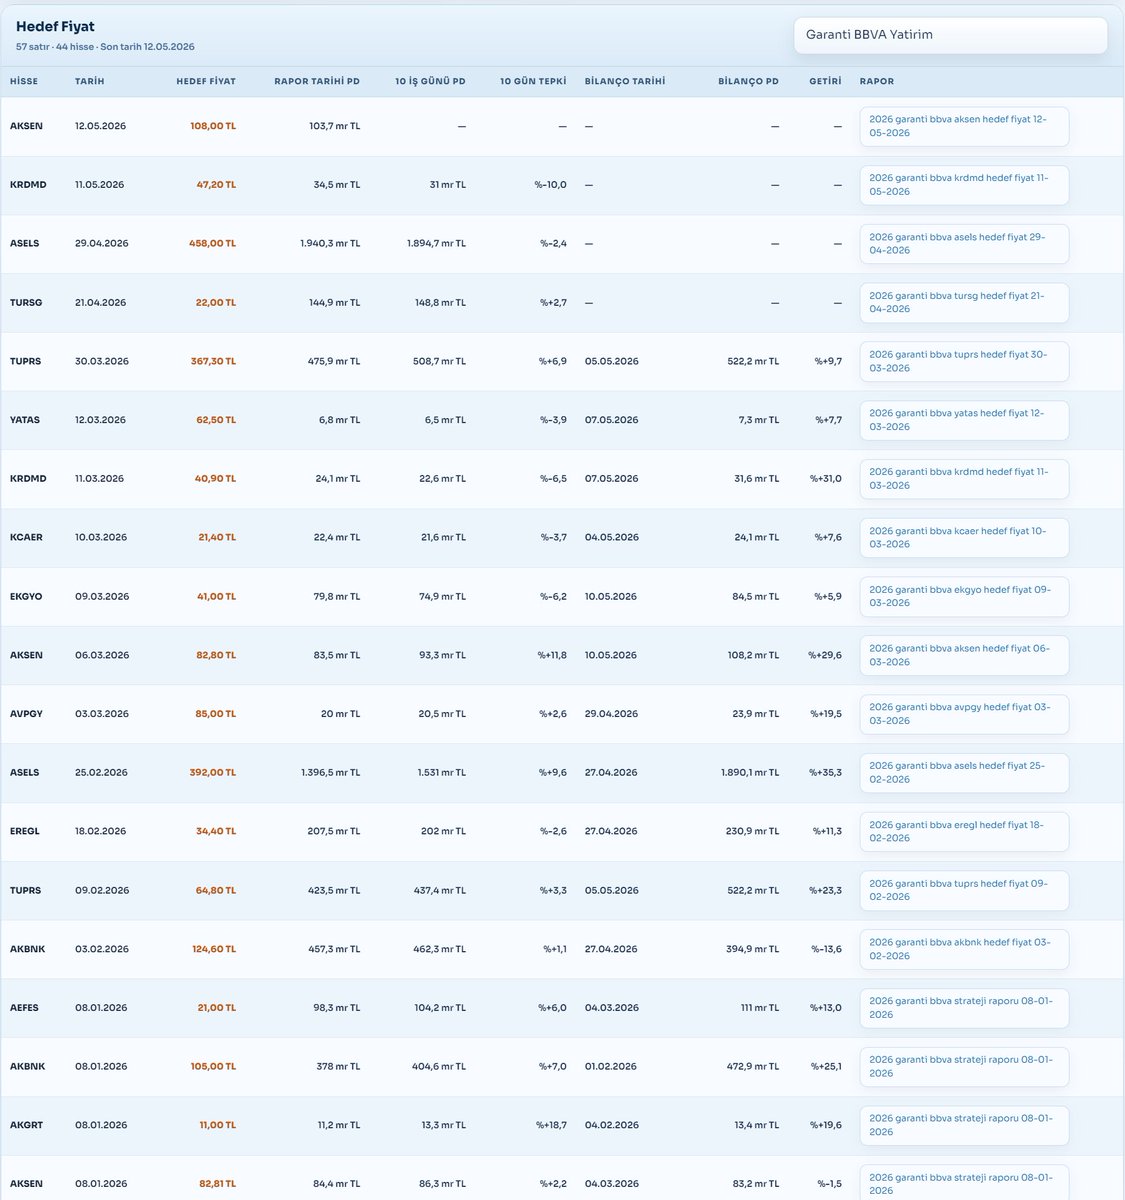Open aksen hedef fiyat 12-05-2026 report
1125x1200 pixels.
click(964, 126)
